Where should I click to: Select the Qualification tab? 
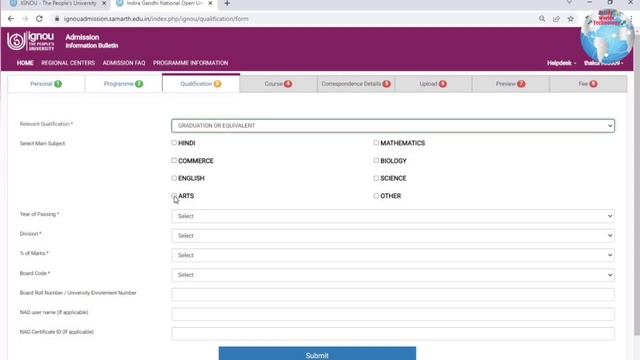pos(201,84)
